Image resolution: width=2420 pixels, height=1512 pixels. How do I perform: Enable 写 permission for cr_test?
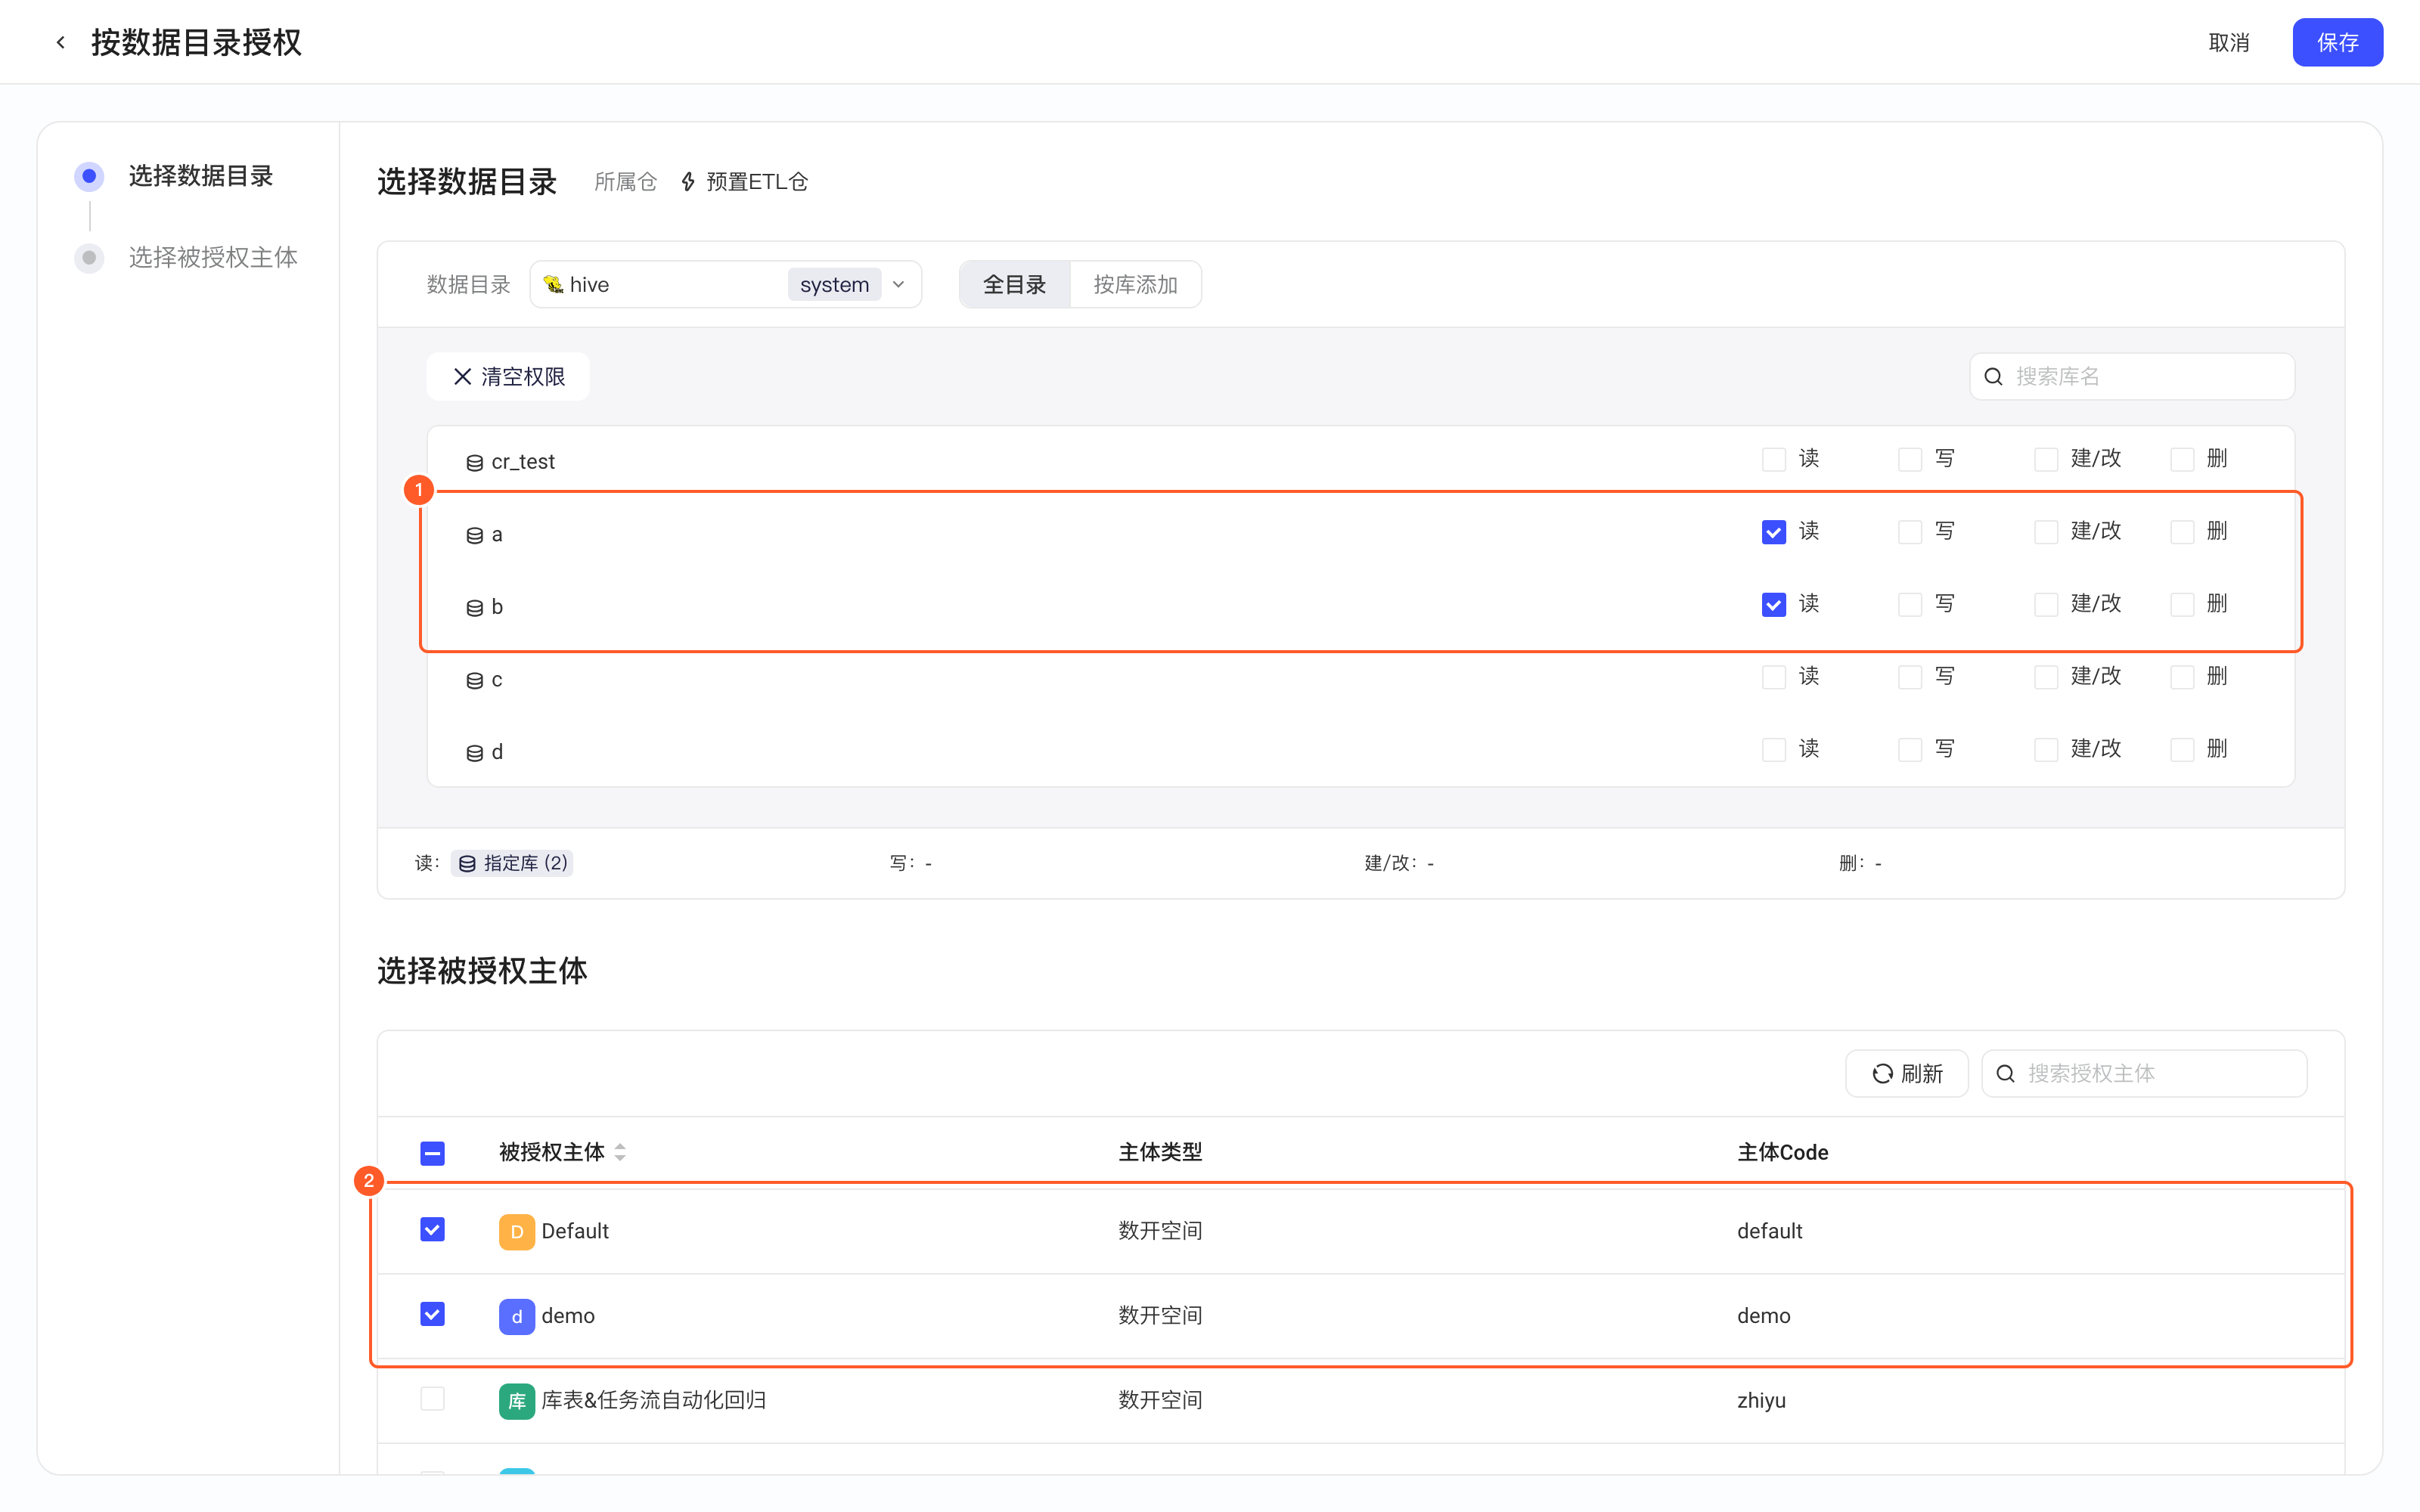click(1910, 459)
